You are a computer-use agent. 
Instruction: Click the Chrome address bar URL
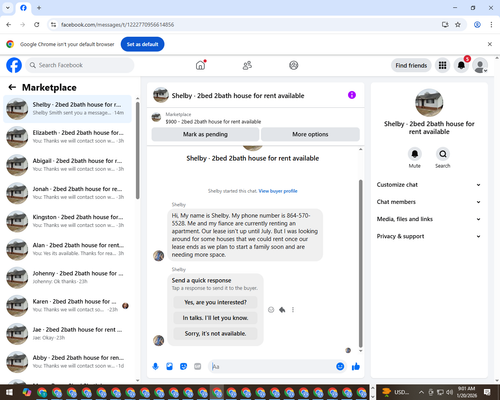117,25
